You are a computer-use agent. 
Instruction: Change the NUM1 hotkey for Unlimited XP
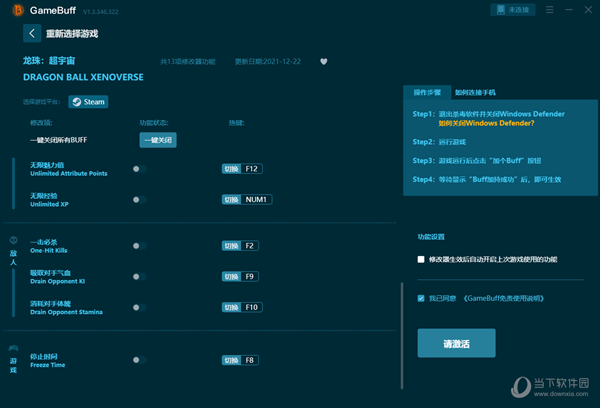(247, 199)
